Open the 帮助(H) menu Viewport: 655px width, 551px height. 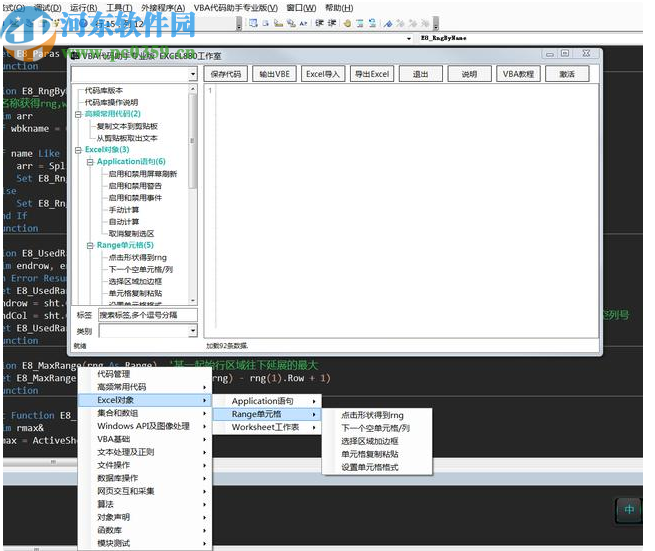click(339, 8)
